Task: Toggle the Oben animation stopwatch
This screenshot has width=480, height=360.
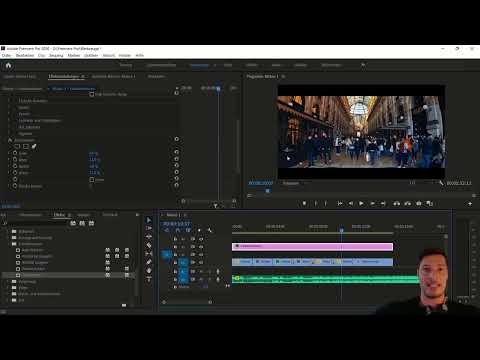Action: (15, 160)
